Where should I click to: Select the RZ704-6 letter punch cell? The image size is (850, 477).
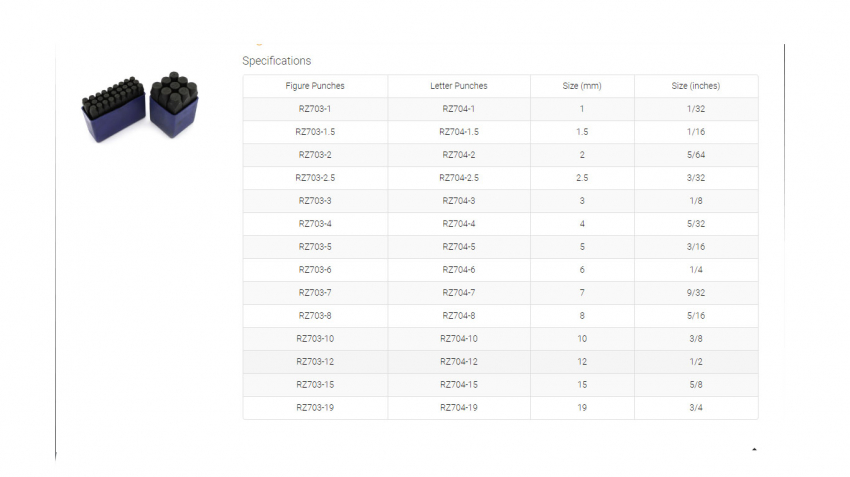[459, 270]
